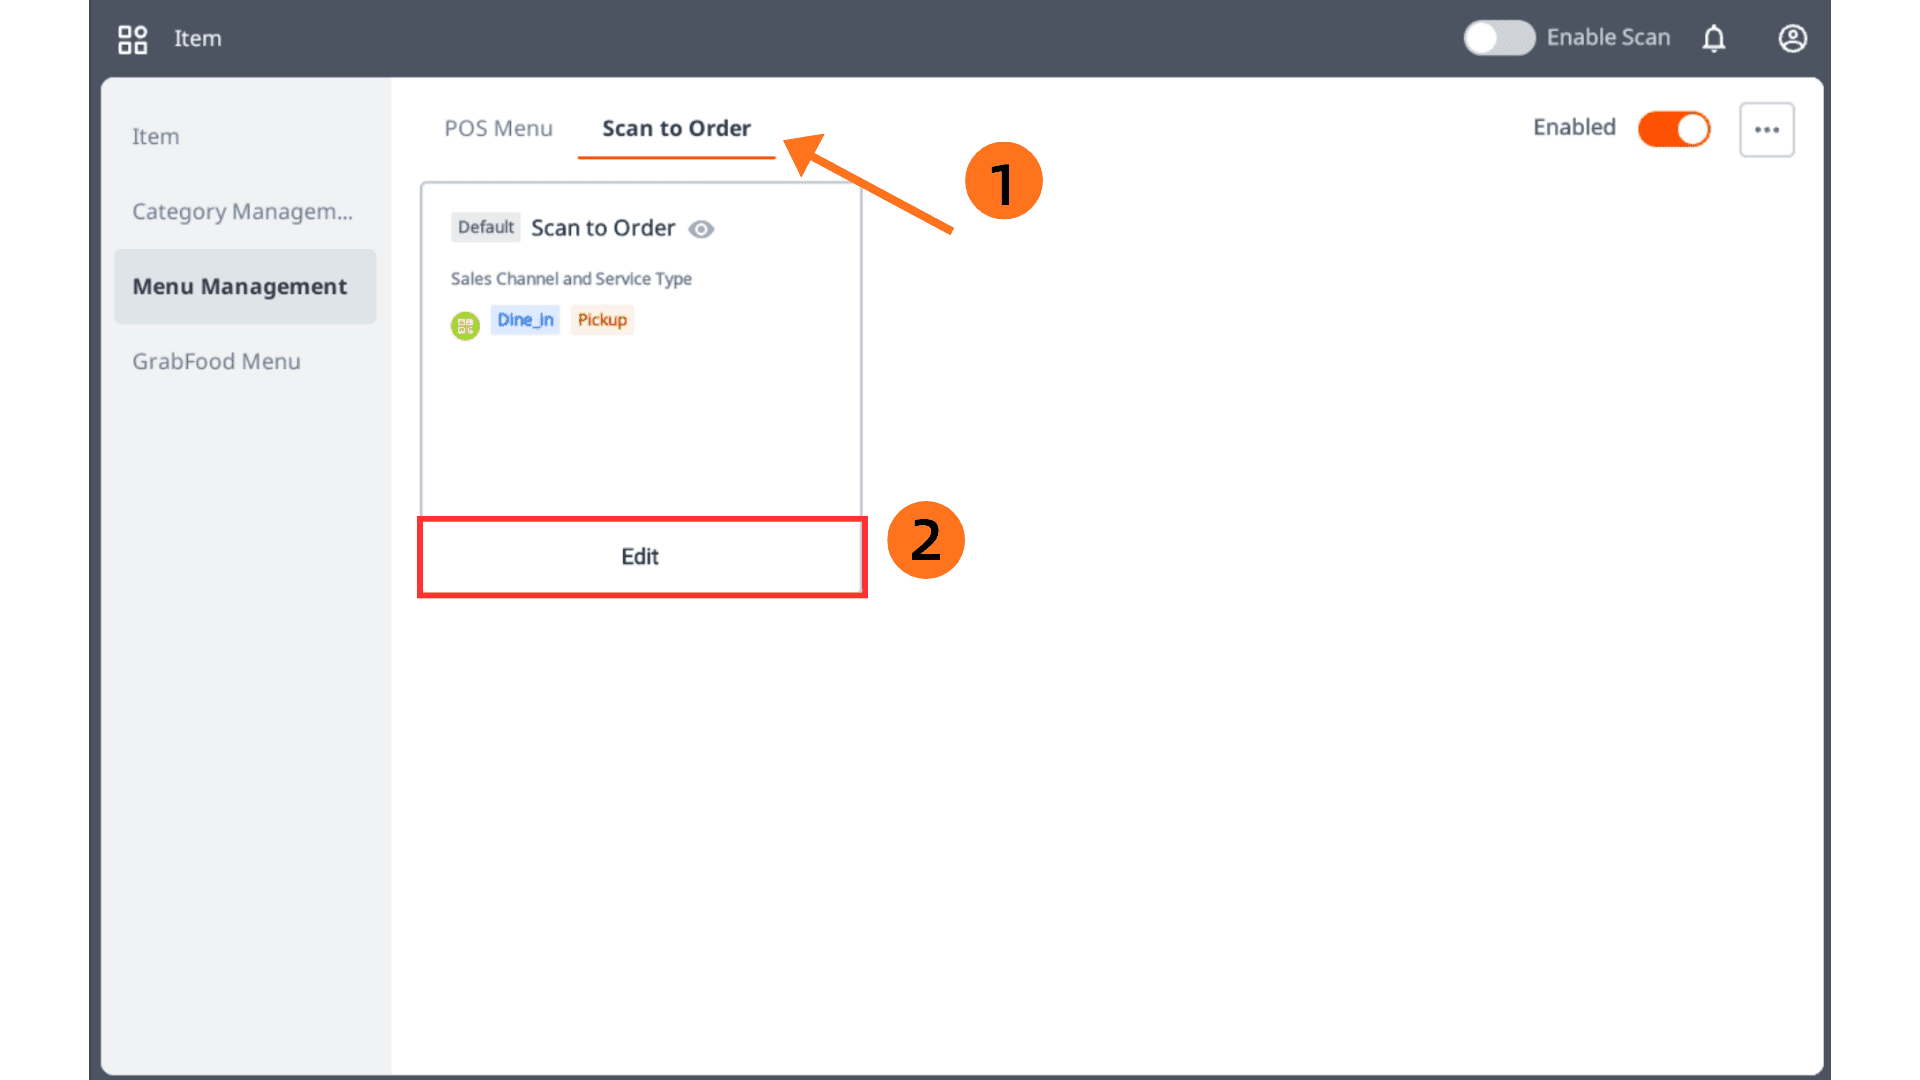Image resolution: width=1920 pixels, height=1080 pixels.
Task: Click the Dine_in service type tag
Action: [x=525, y=320]
